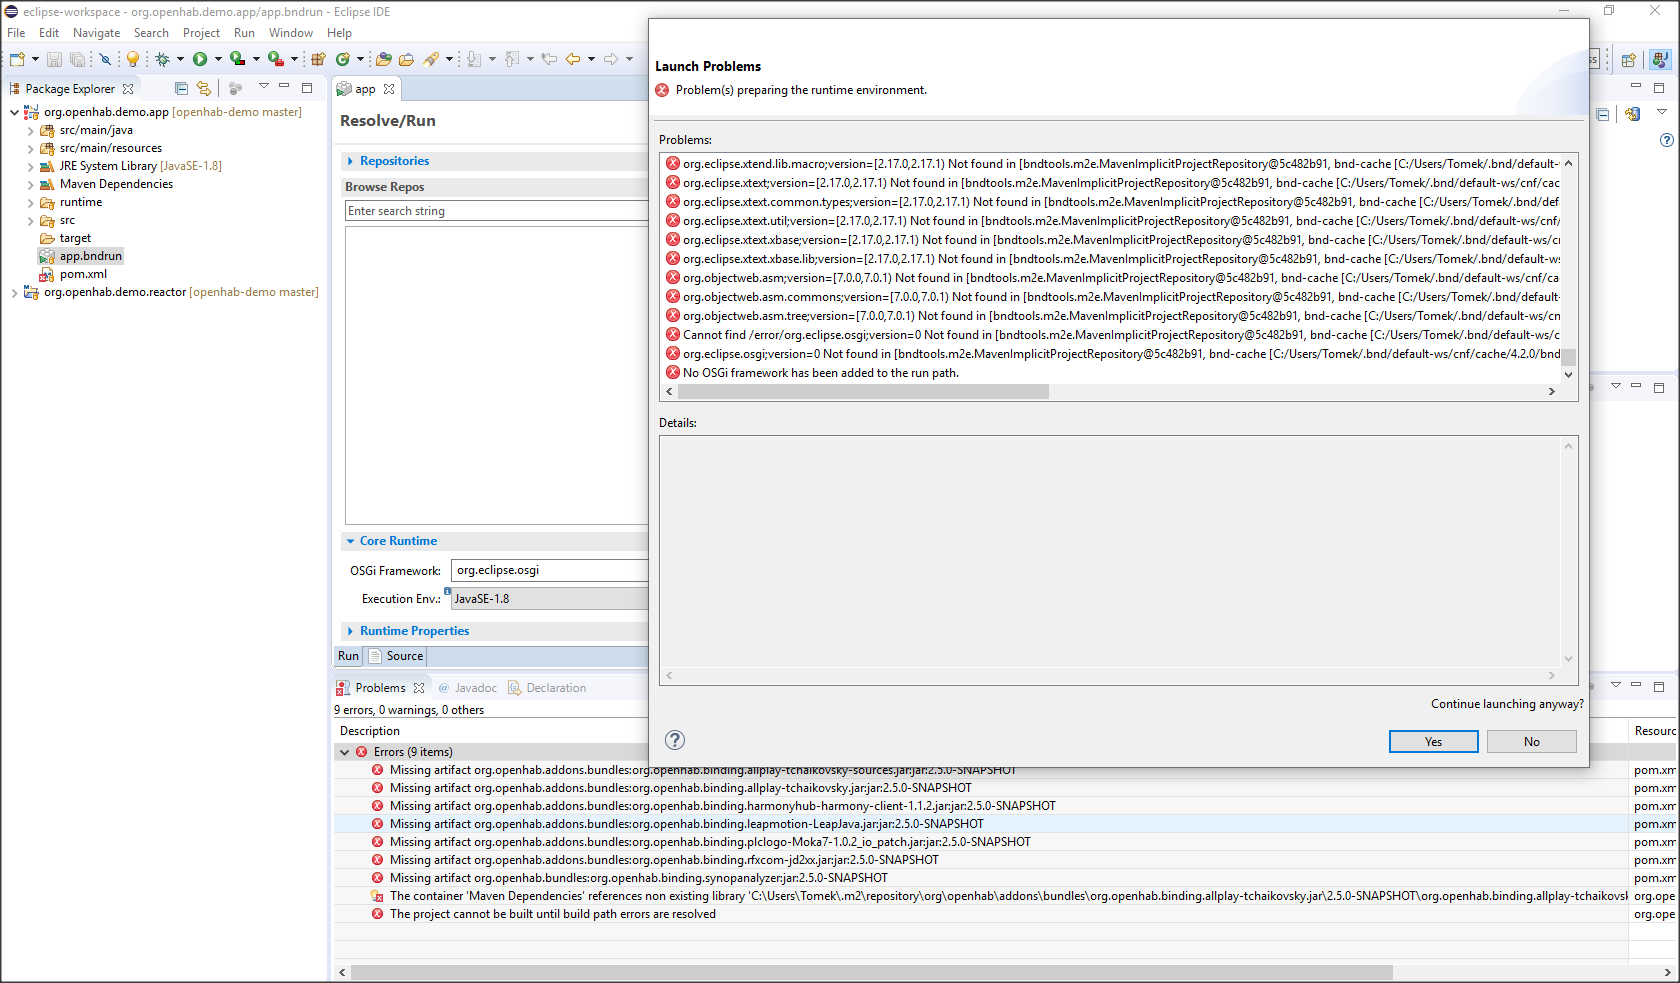Click Yes to continue launching
This screenshot has width=1680, height=983.
(1433, 741)
